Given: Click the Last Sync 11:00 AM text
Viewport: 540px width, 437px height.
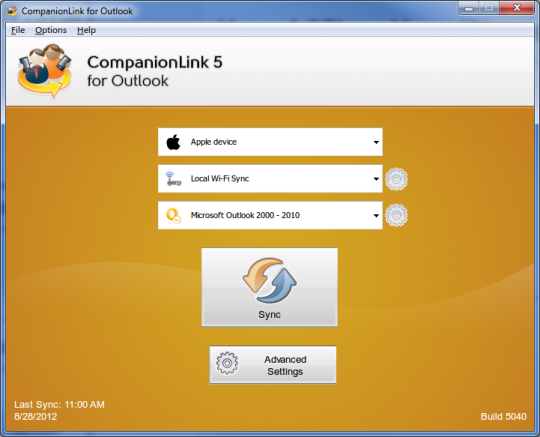Looking at the screenshot, I should tap(59, 404).
